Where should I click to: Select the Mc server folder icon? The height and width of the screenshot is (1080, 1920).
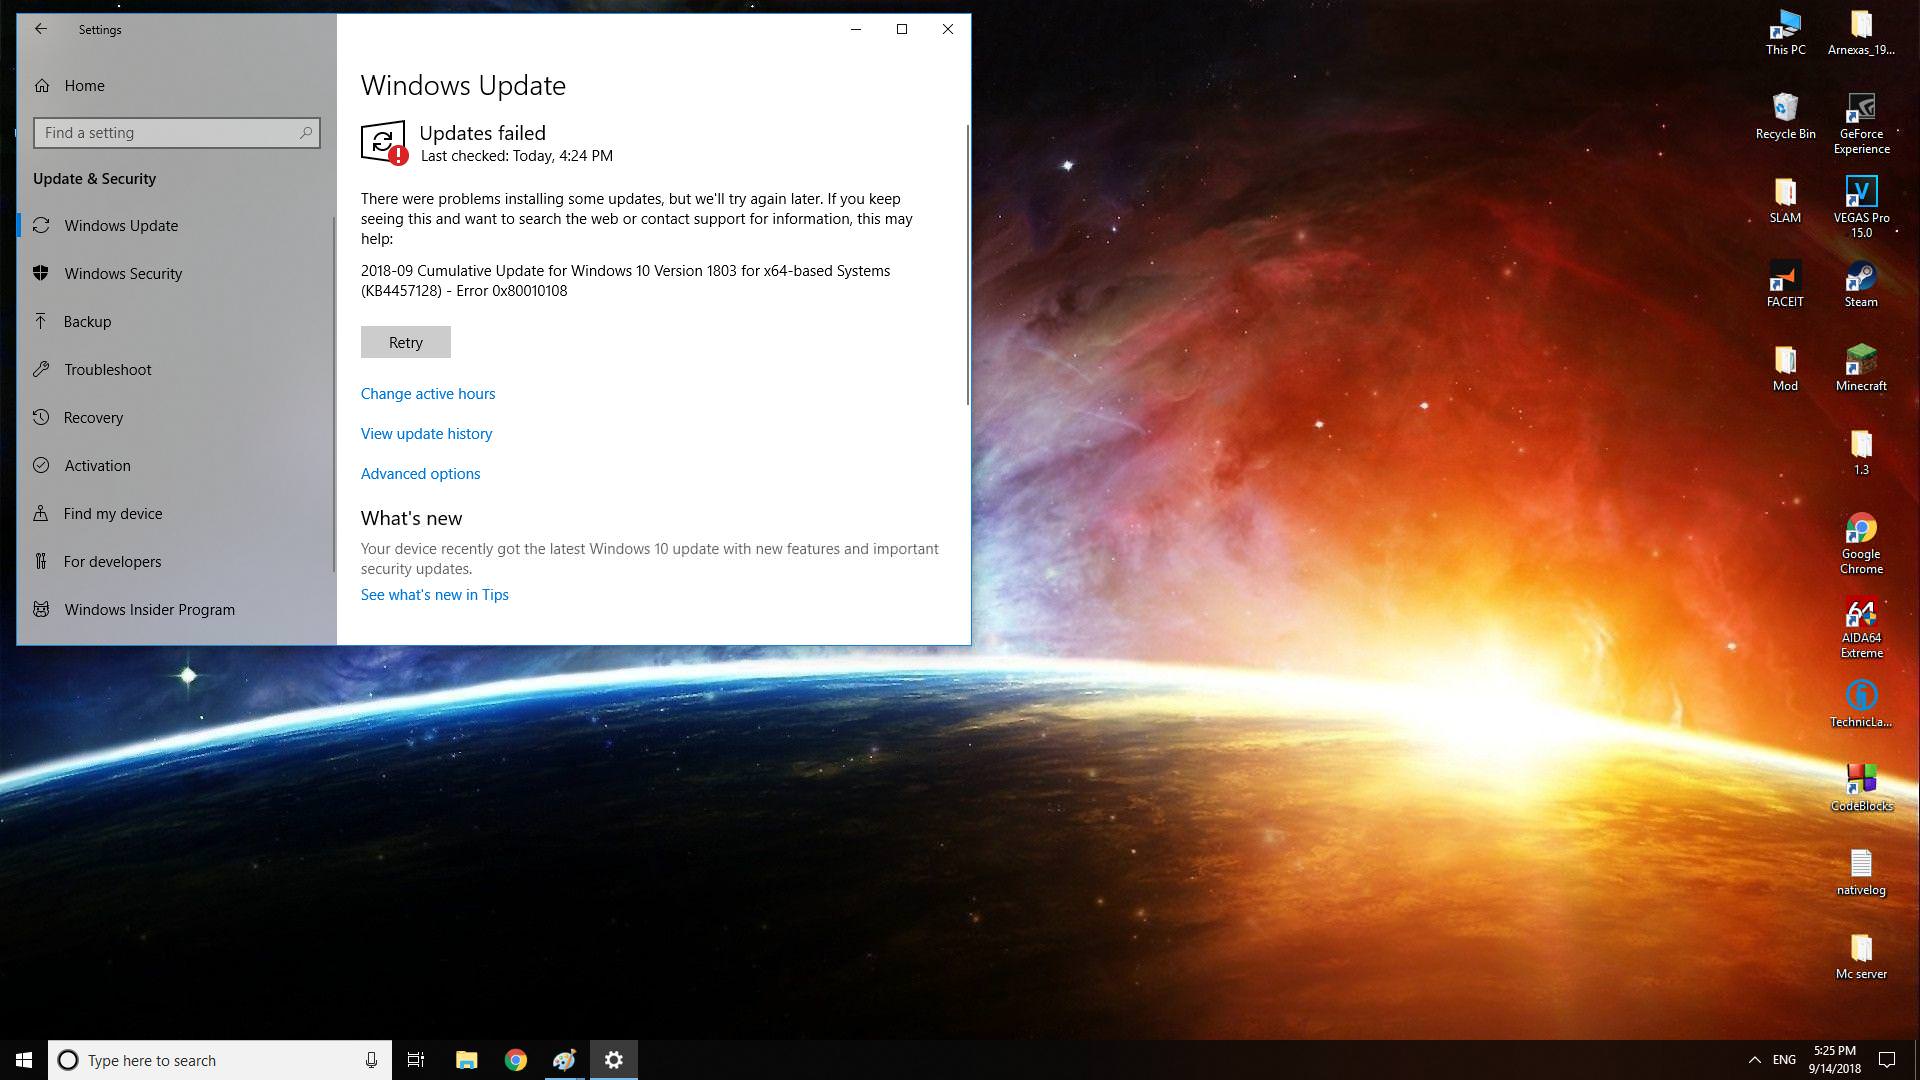click(1861, 956)
